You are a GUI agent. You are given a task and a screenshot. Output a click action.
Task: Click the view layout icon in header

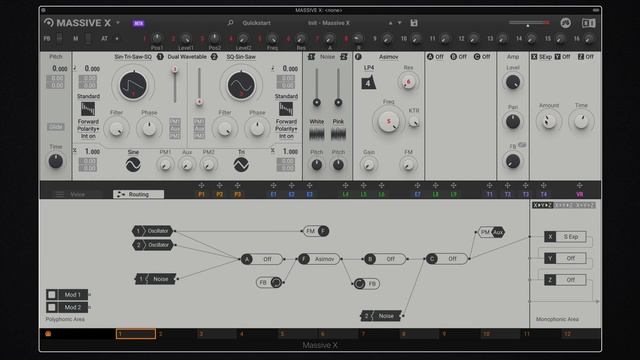[589, 23]
